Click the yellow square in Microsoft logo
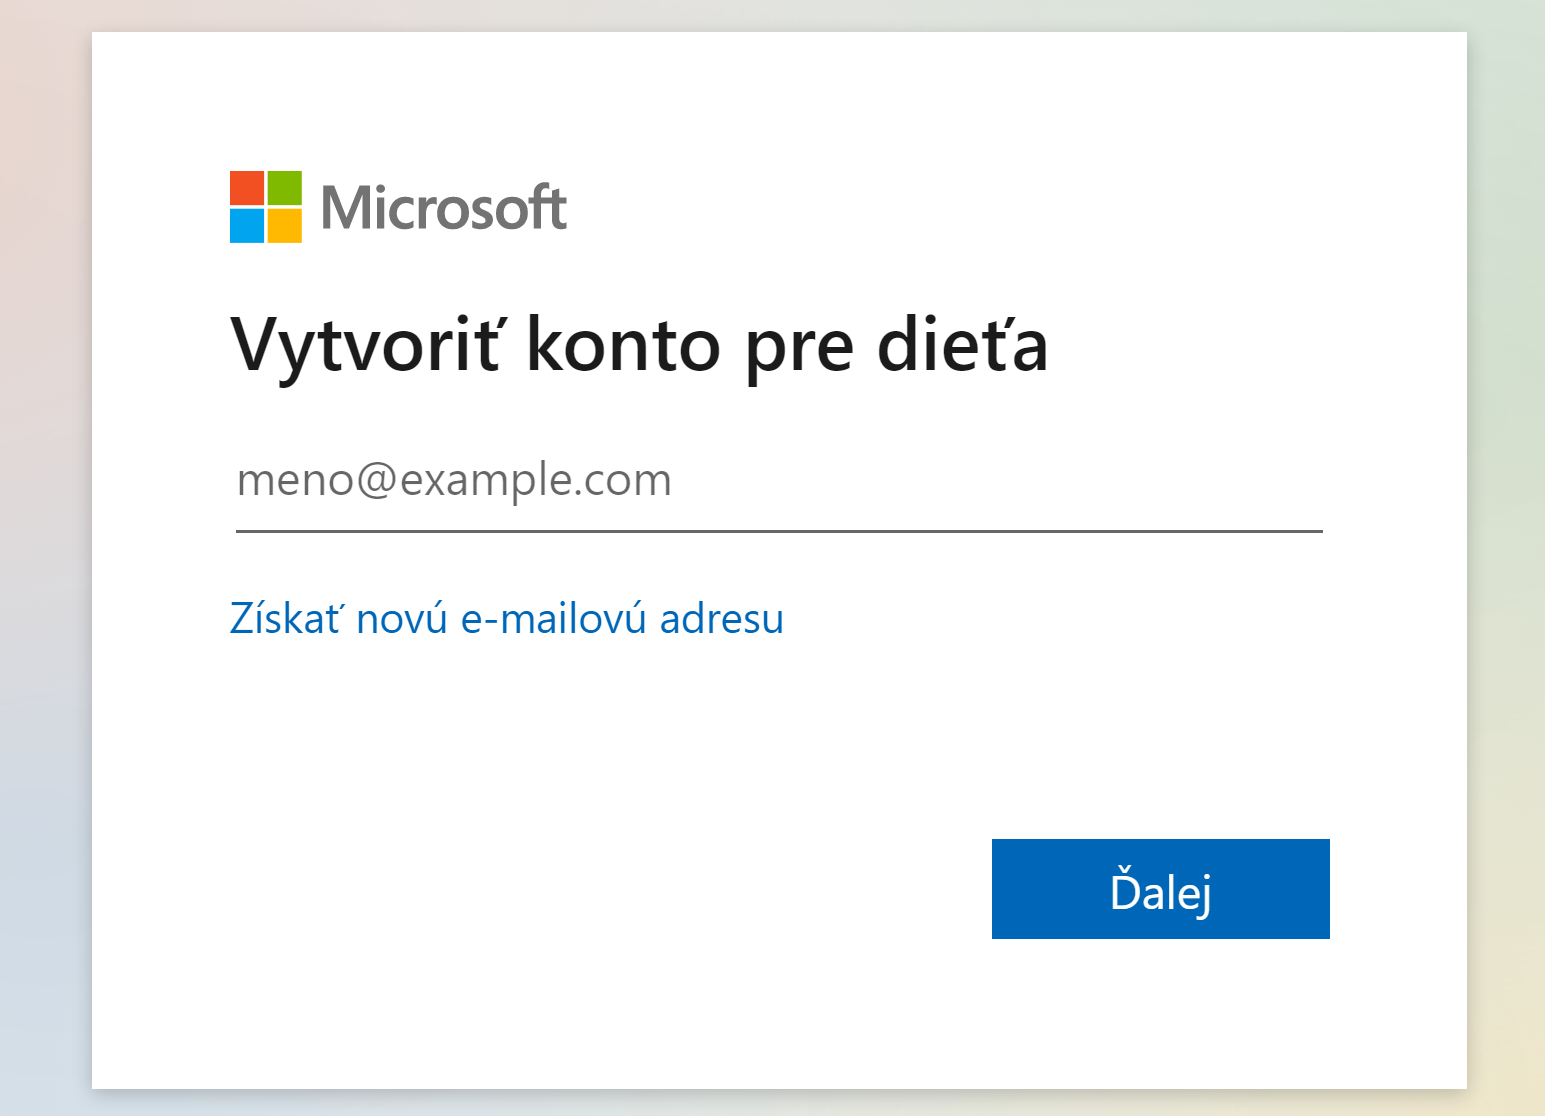 [x=285, y=226]
